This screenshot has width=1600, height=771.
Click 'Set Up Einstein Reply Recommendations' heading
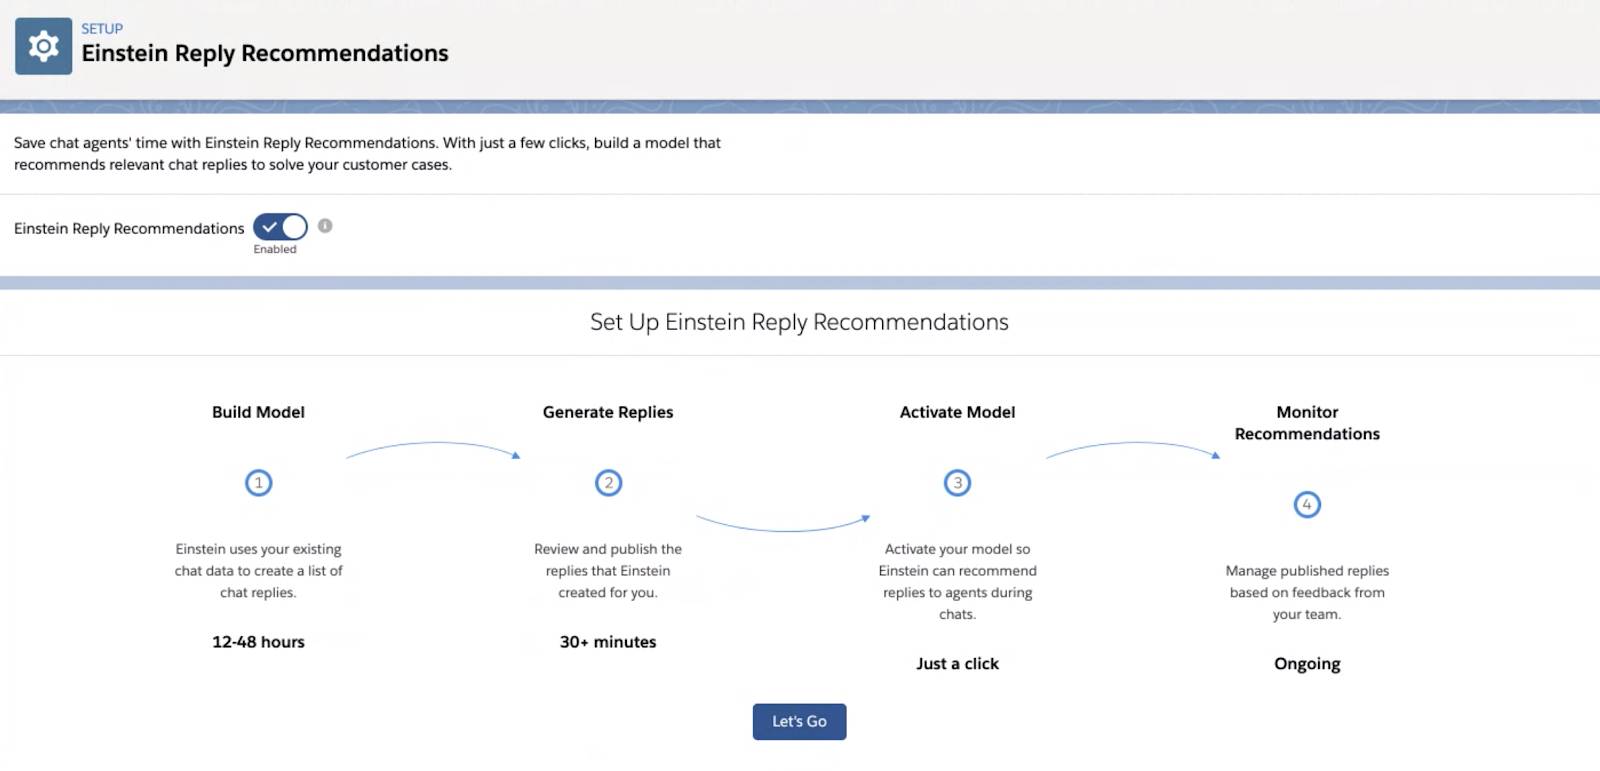[799, 322]
